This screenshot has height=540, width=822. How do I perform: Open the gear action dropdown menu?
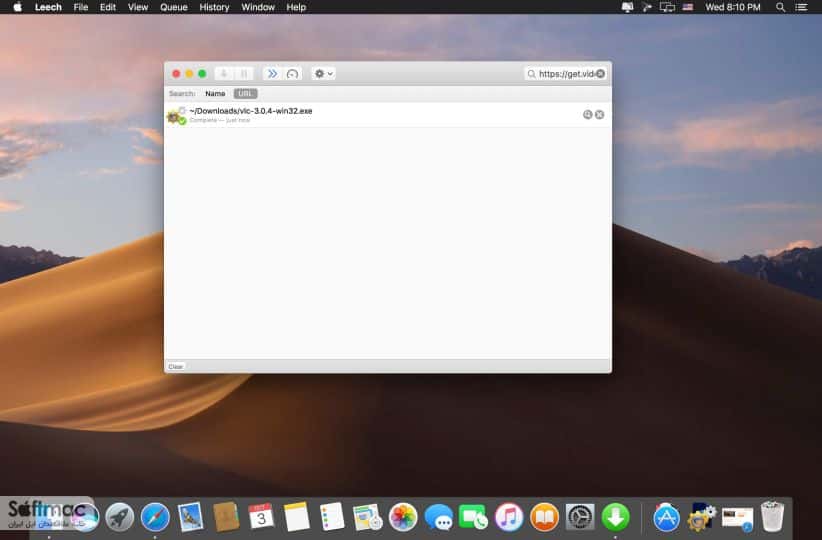323,74
